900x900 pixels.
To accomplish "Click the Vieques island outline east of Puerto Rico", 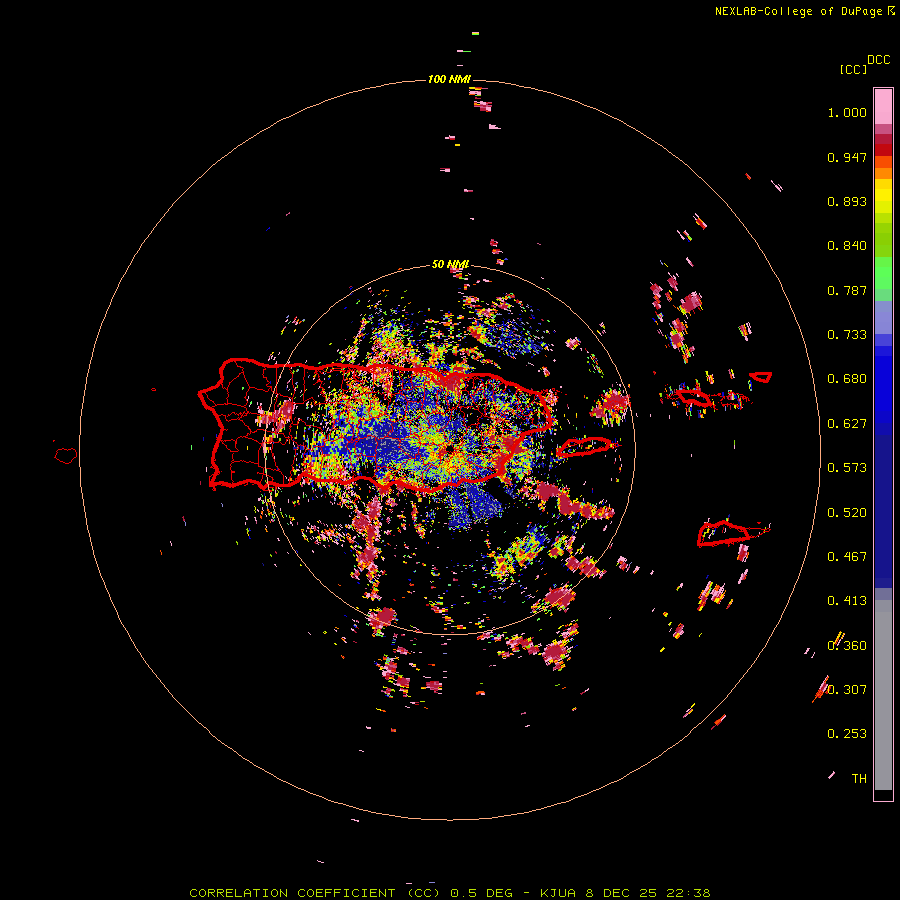I will 585,447.
